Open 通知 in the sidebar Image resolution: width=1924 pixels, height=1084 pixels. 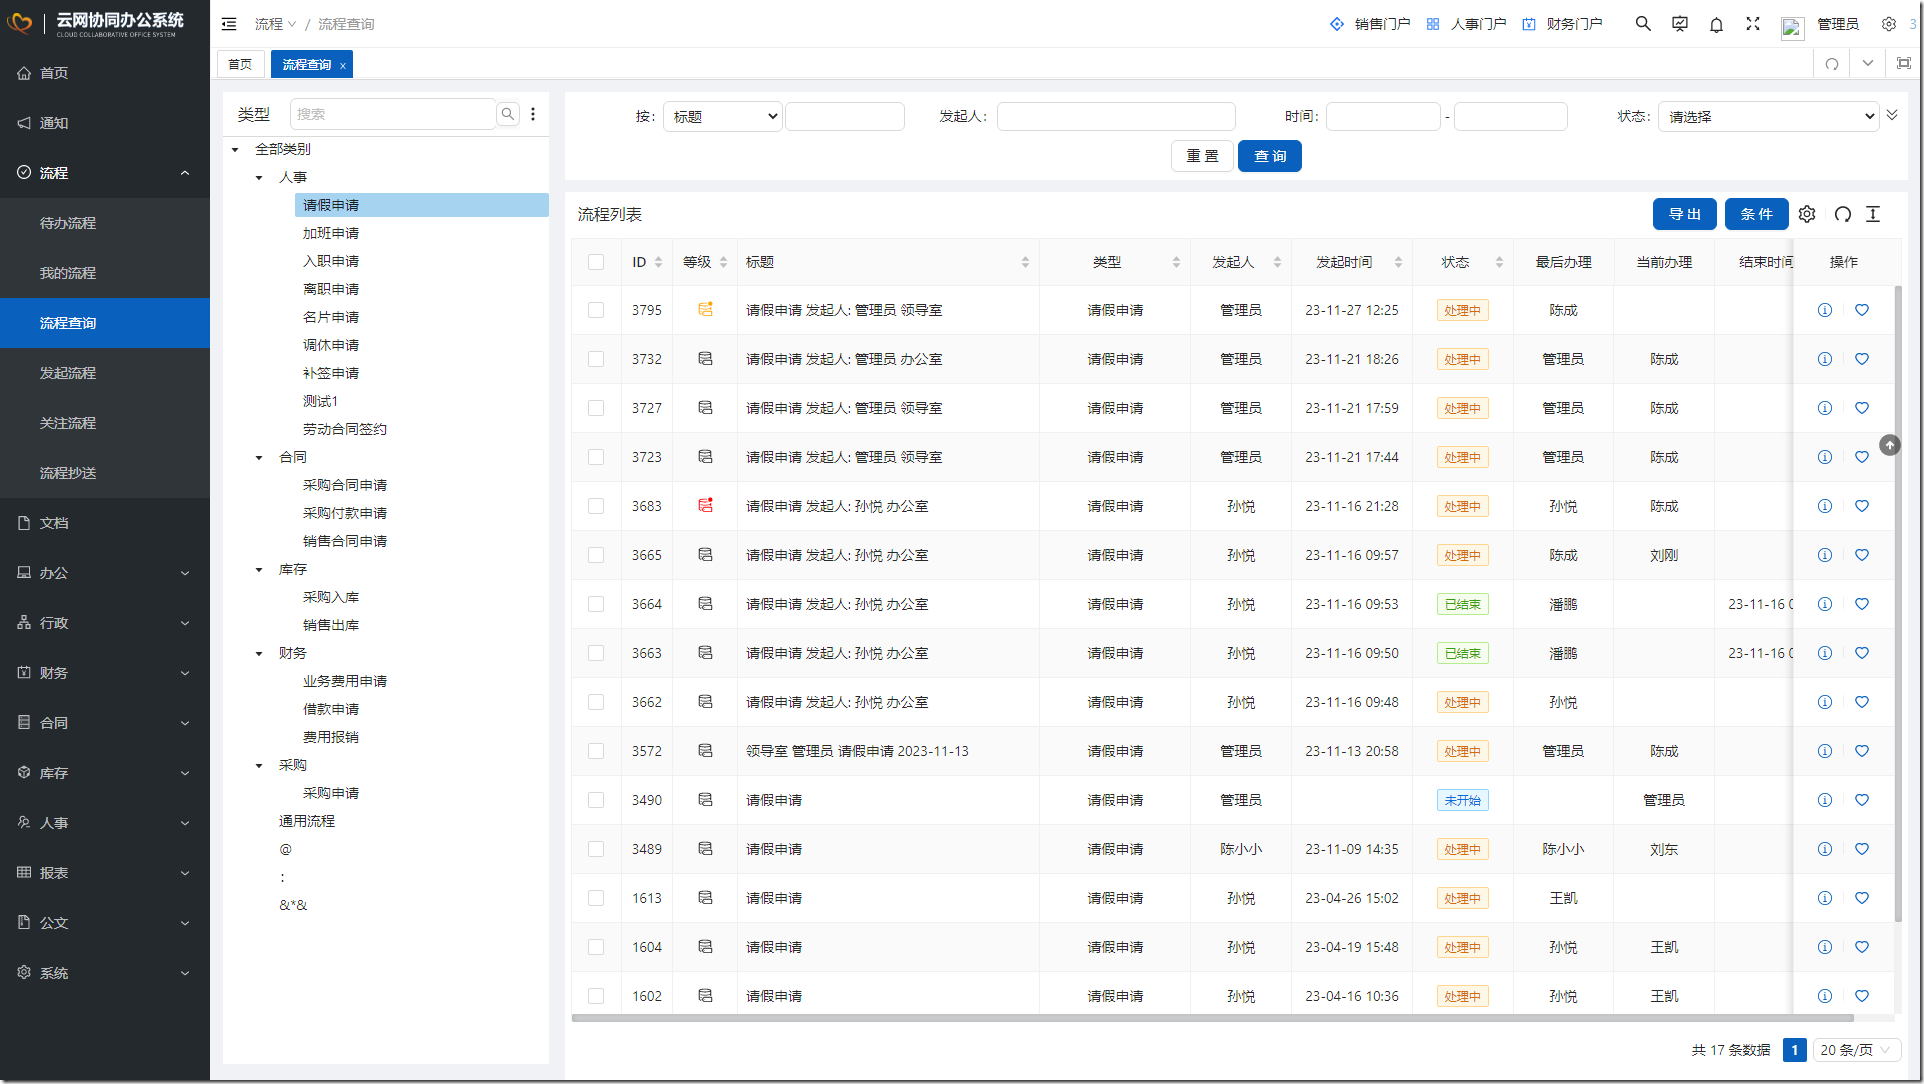(105, 123)
